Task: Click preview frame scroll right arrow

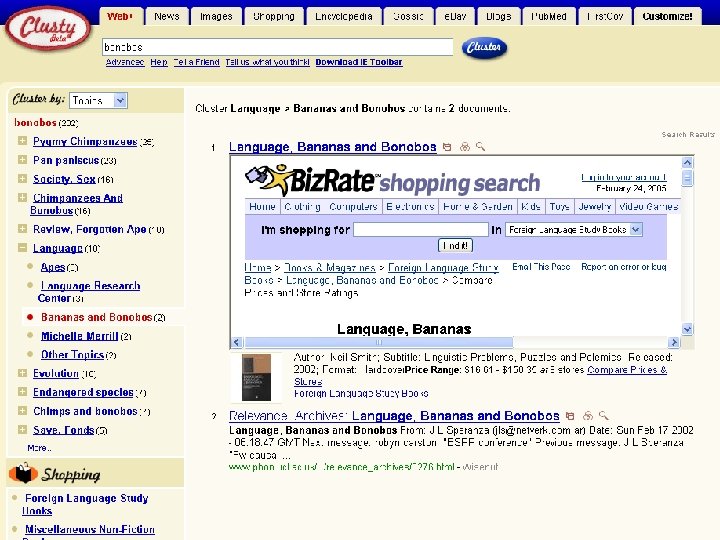Action: (x=674, y=342)
